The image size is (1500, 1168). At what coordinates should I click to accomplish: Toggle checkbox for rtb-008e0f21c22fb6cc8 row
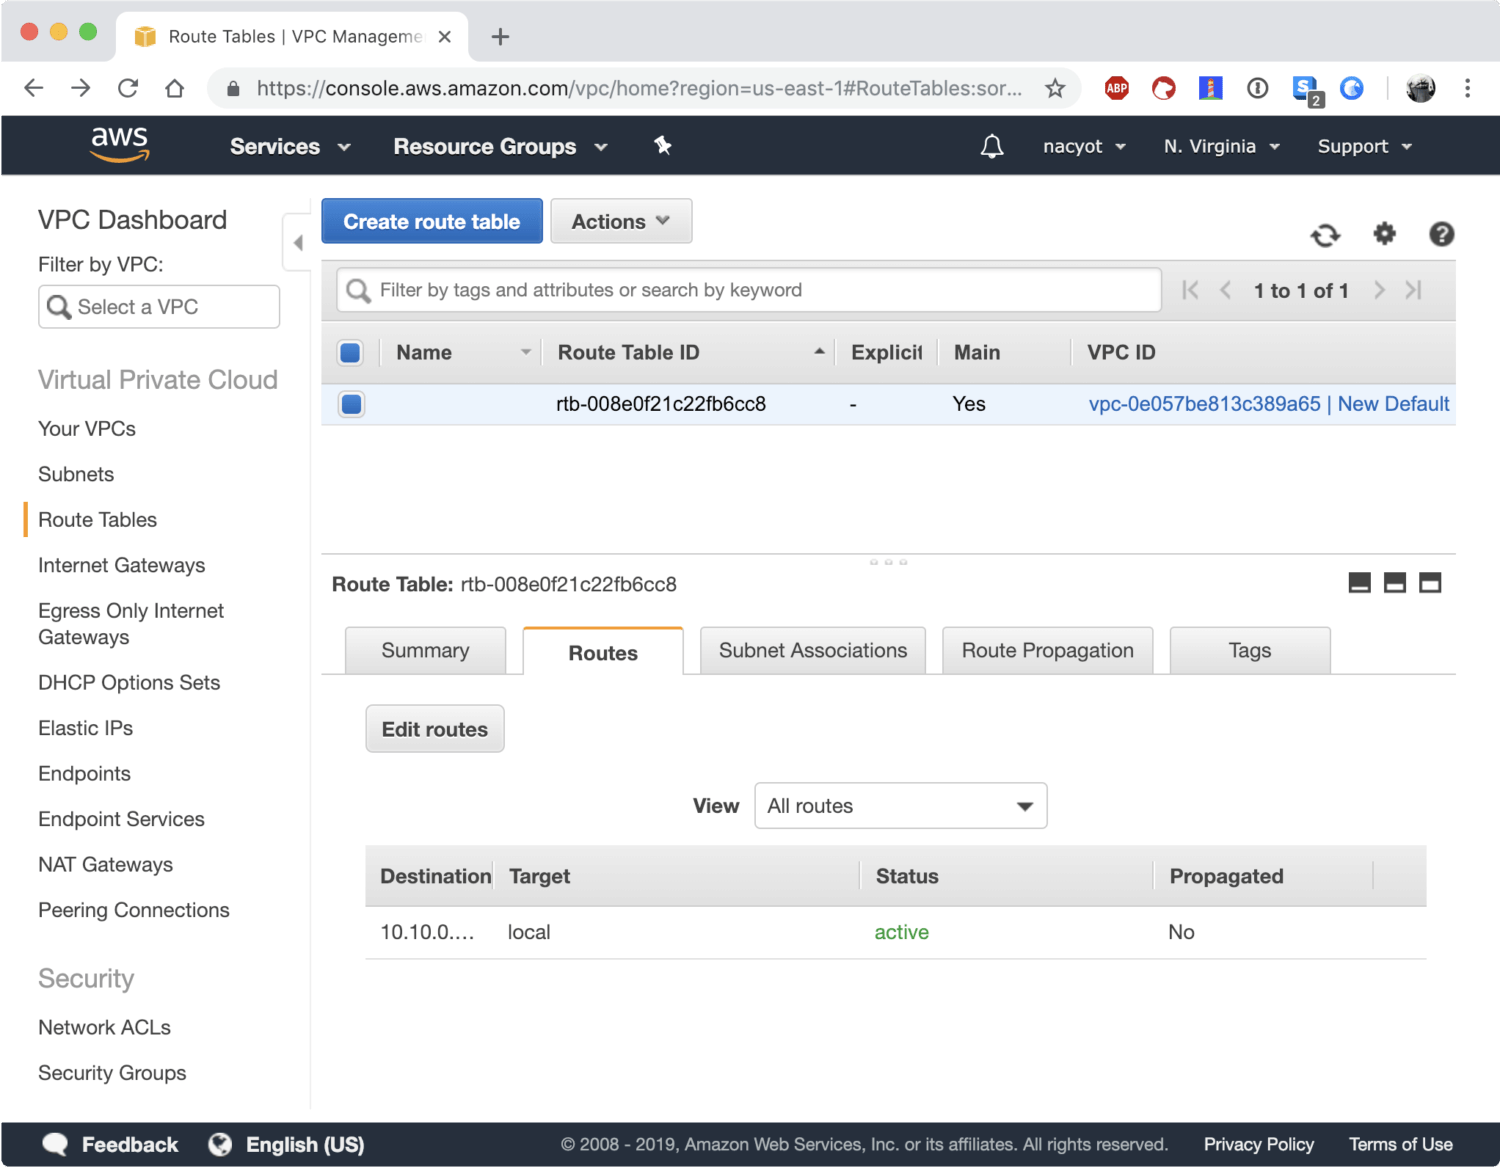351,404
